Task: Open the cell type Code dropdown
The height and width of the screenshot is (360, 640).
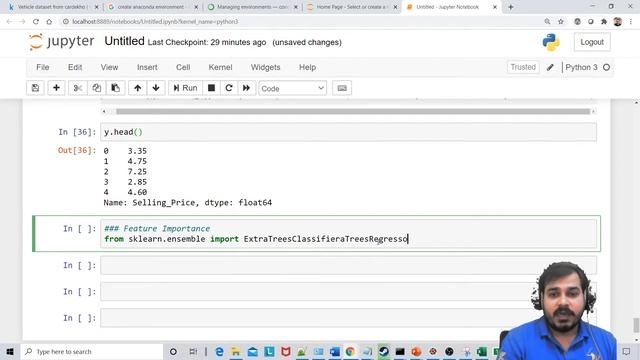Action: 293,88
